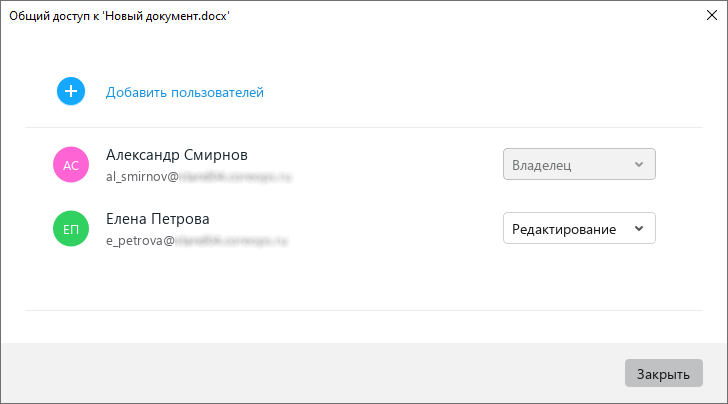This screenshot has height=404, width=728.
Task: Select the pink AC avatar
Action: [x=71, y=165]
